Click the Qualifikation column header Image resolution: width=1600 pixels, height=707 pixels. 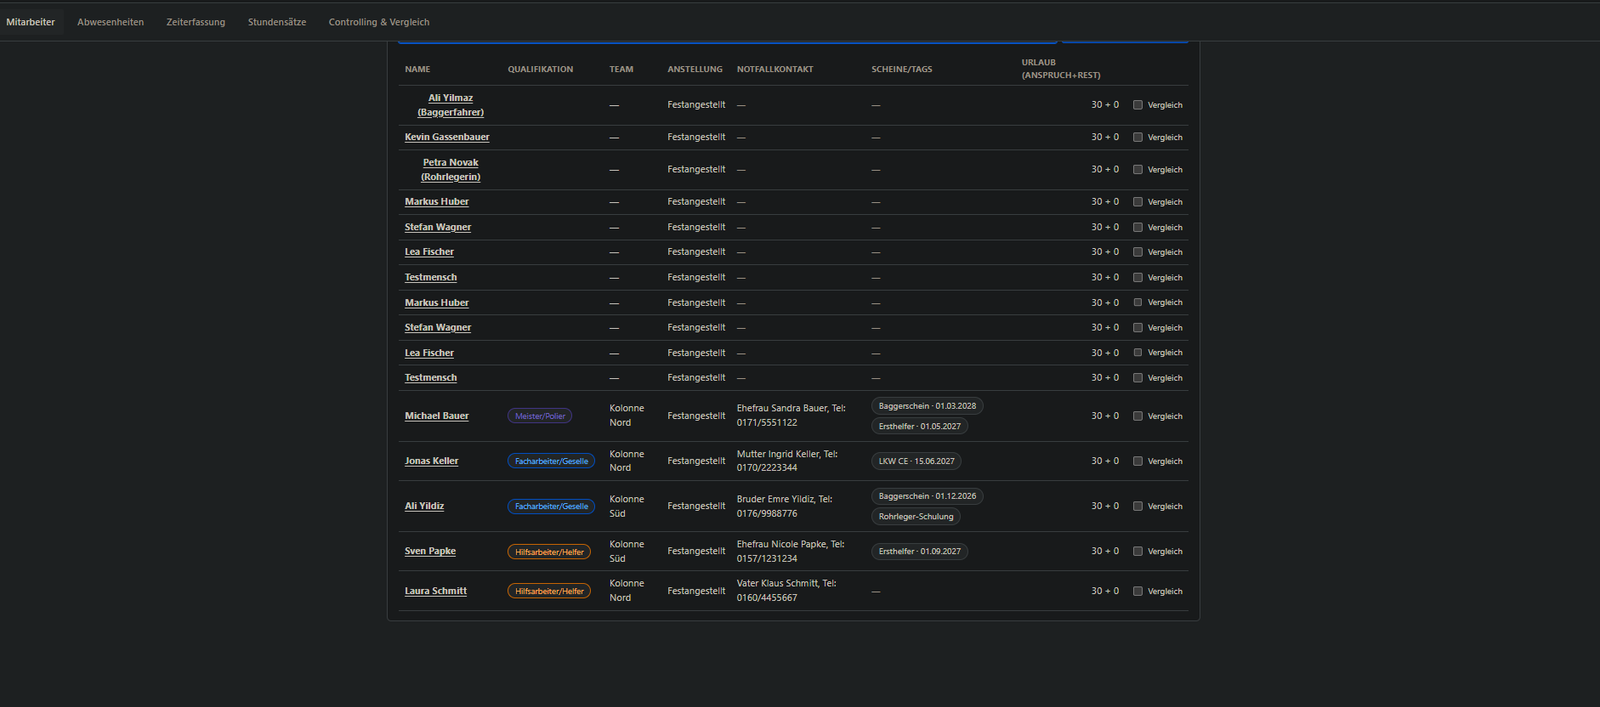click(x=540, y=69)
